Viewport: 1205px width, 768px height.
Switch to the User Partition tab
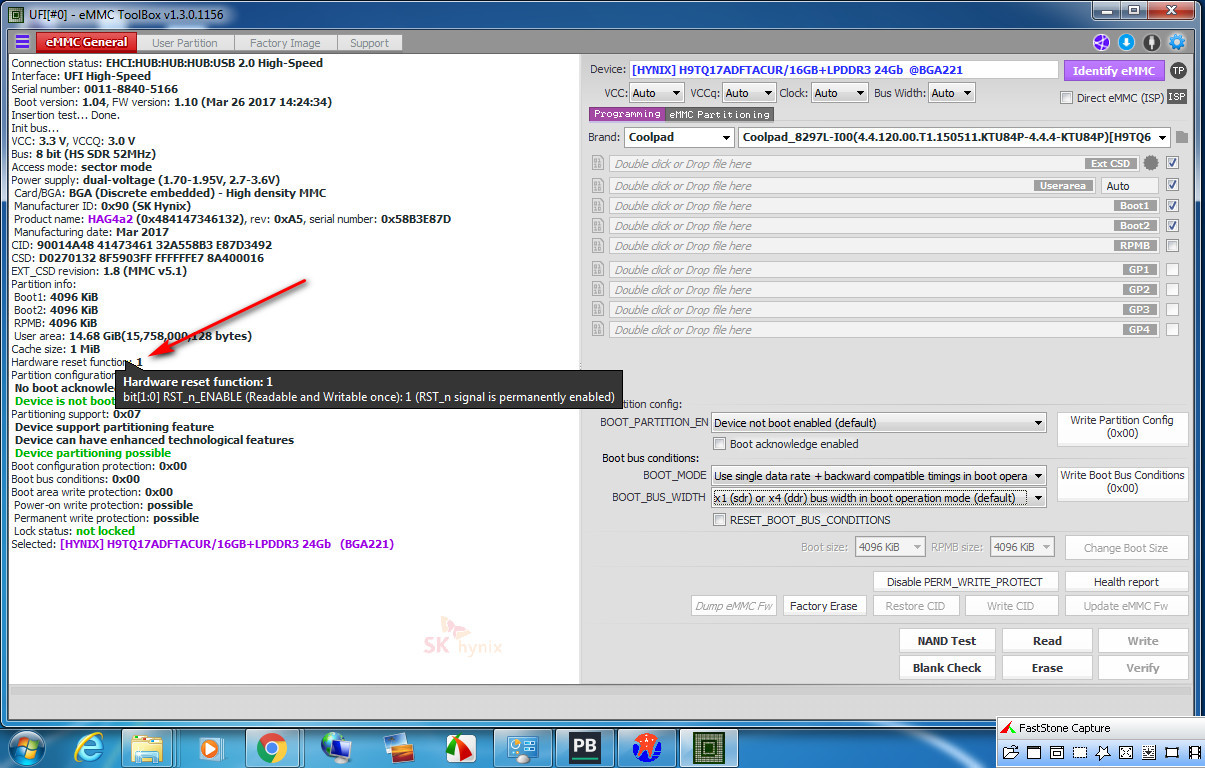(185, 43)
